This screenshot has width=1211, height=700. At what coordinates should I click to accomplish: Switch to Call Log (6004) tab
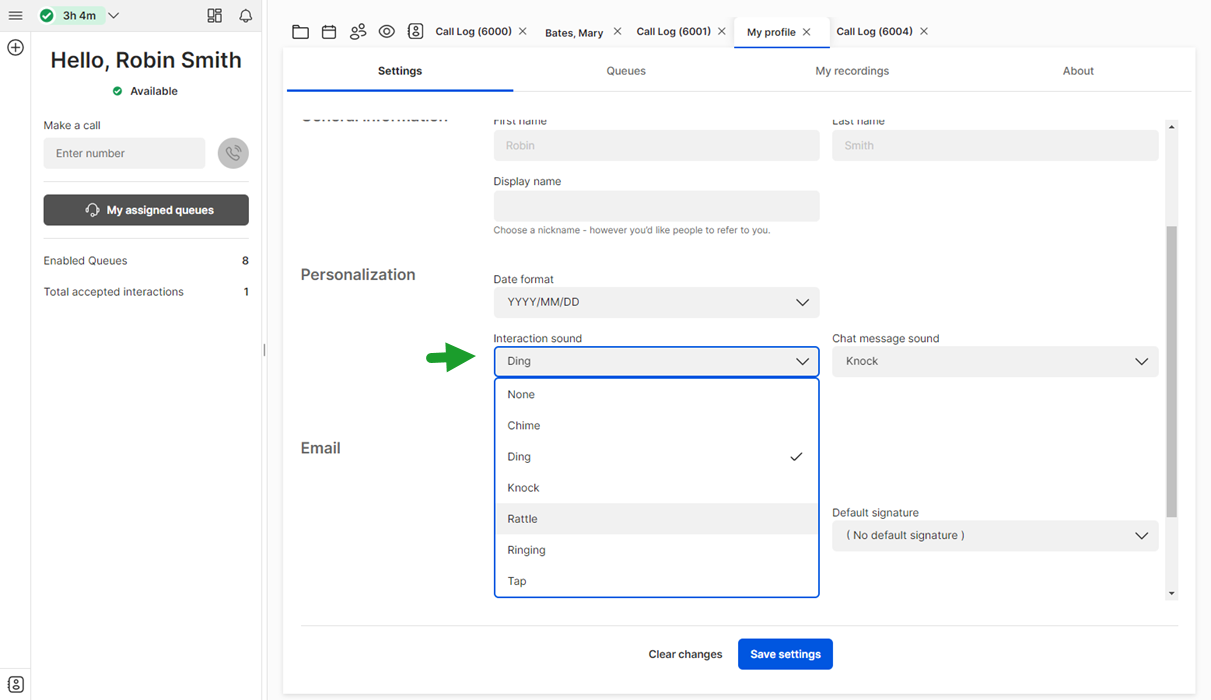click(874, 32)
